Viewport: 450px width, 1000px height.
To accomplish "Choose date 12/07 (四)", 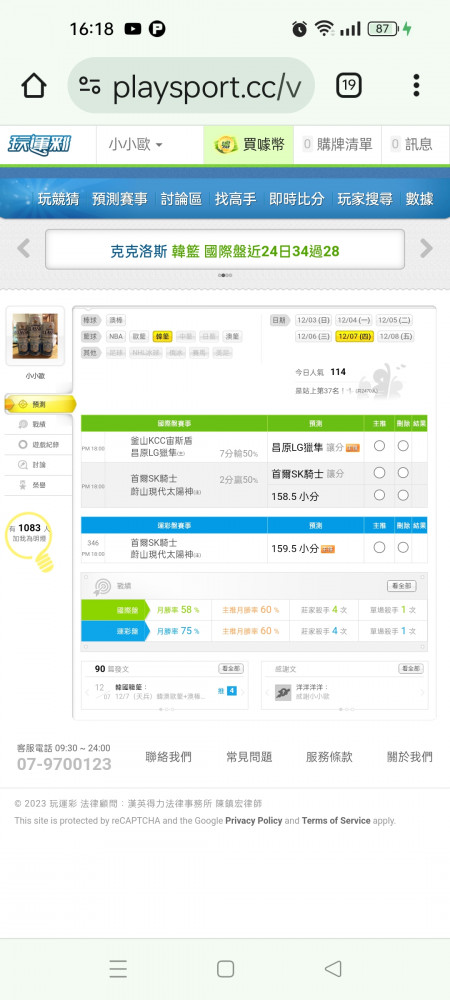I will tap(354, 336).
